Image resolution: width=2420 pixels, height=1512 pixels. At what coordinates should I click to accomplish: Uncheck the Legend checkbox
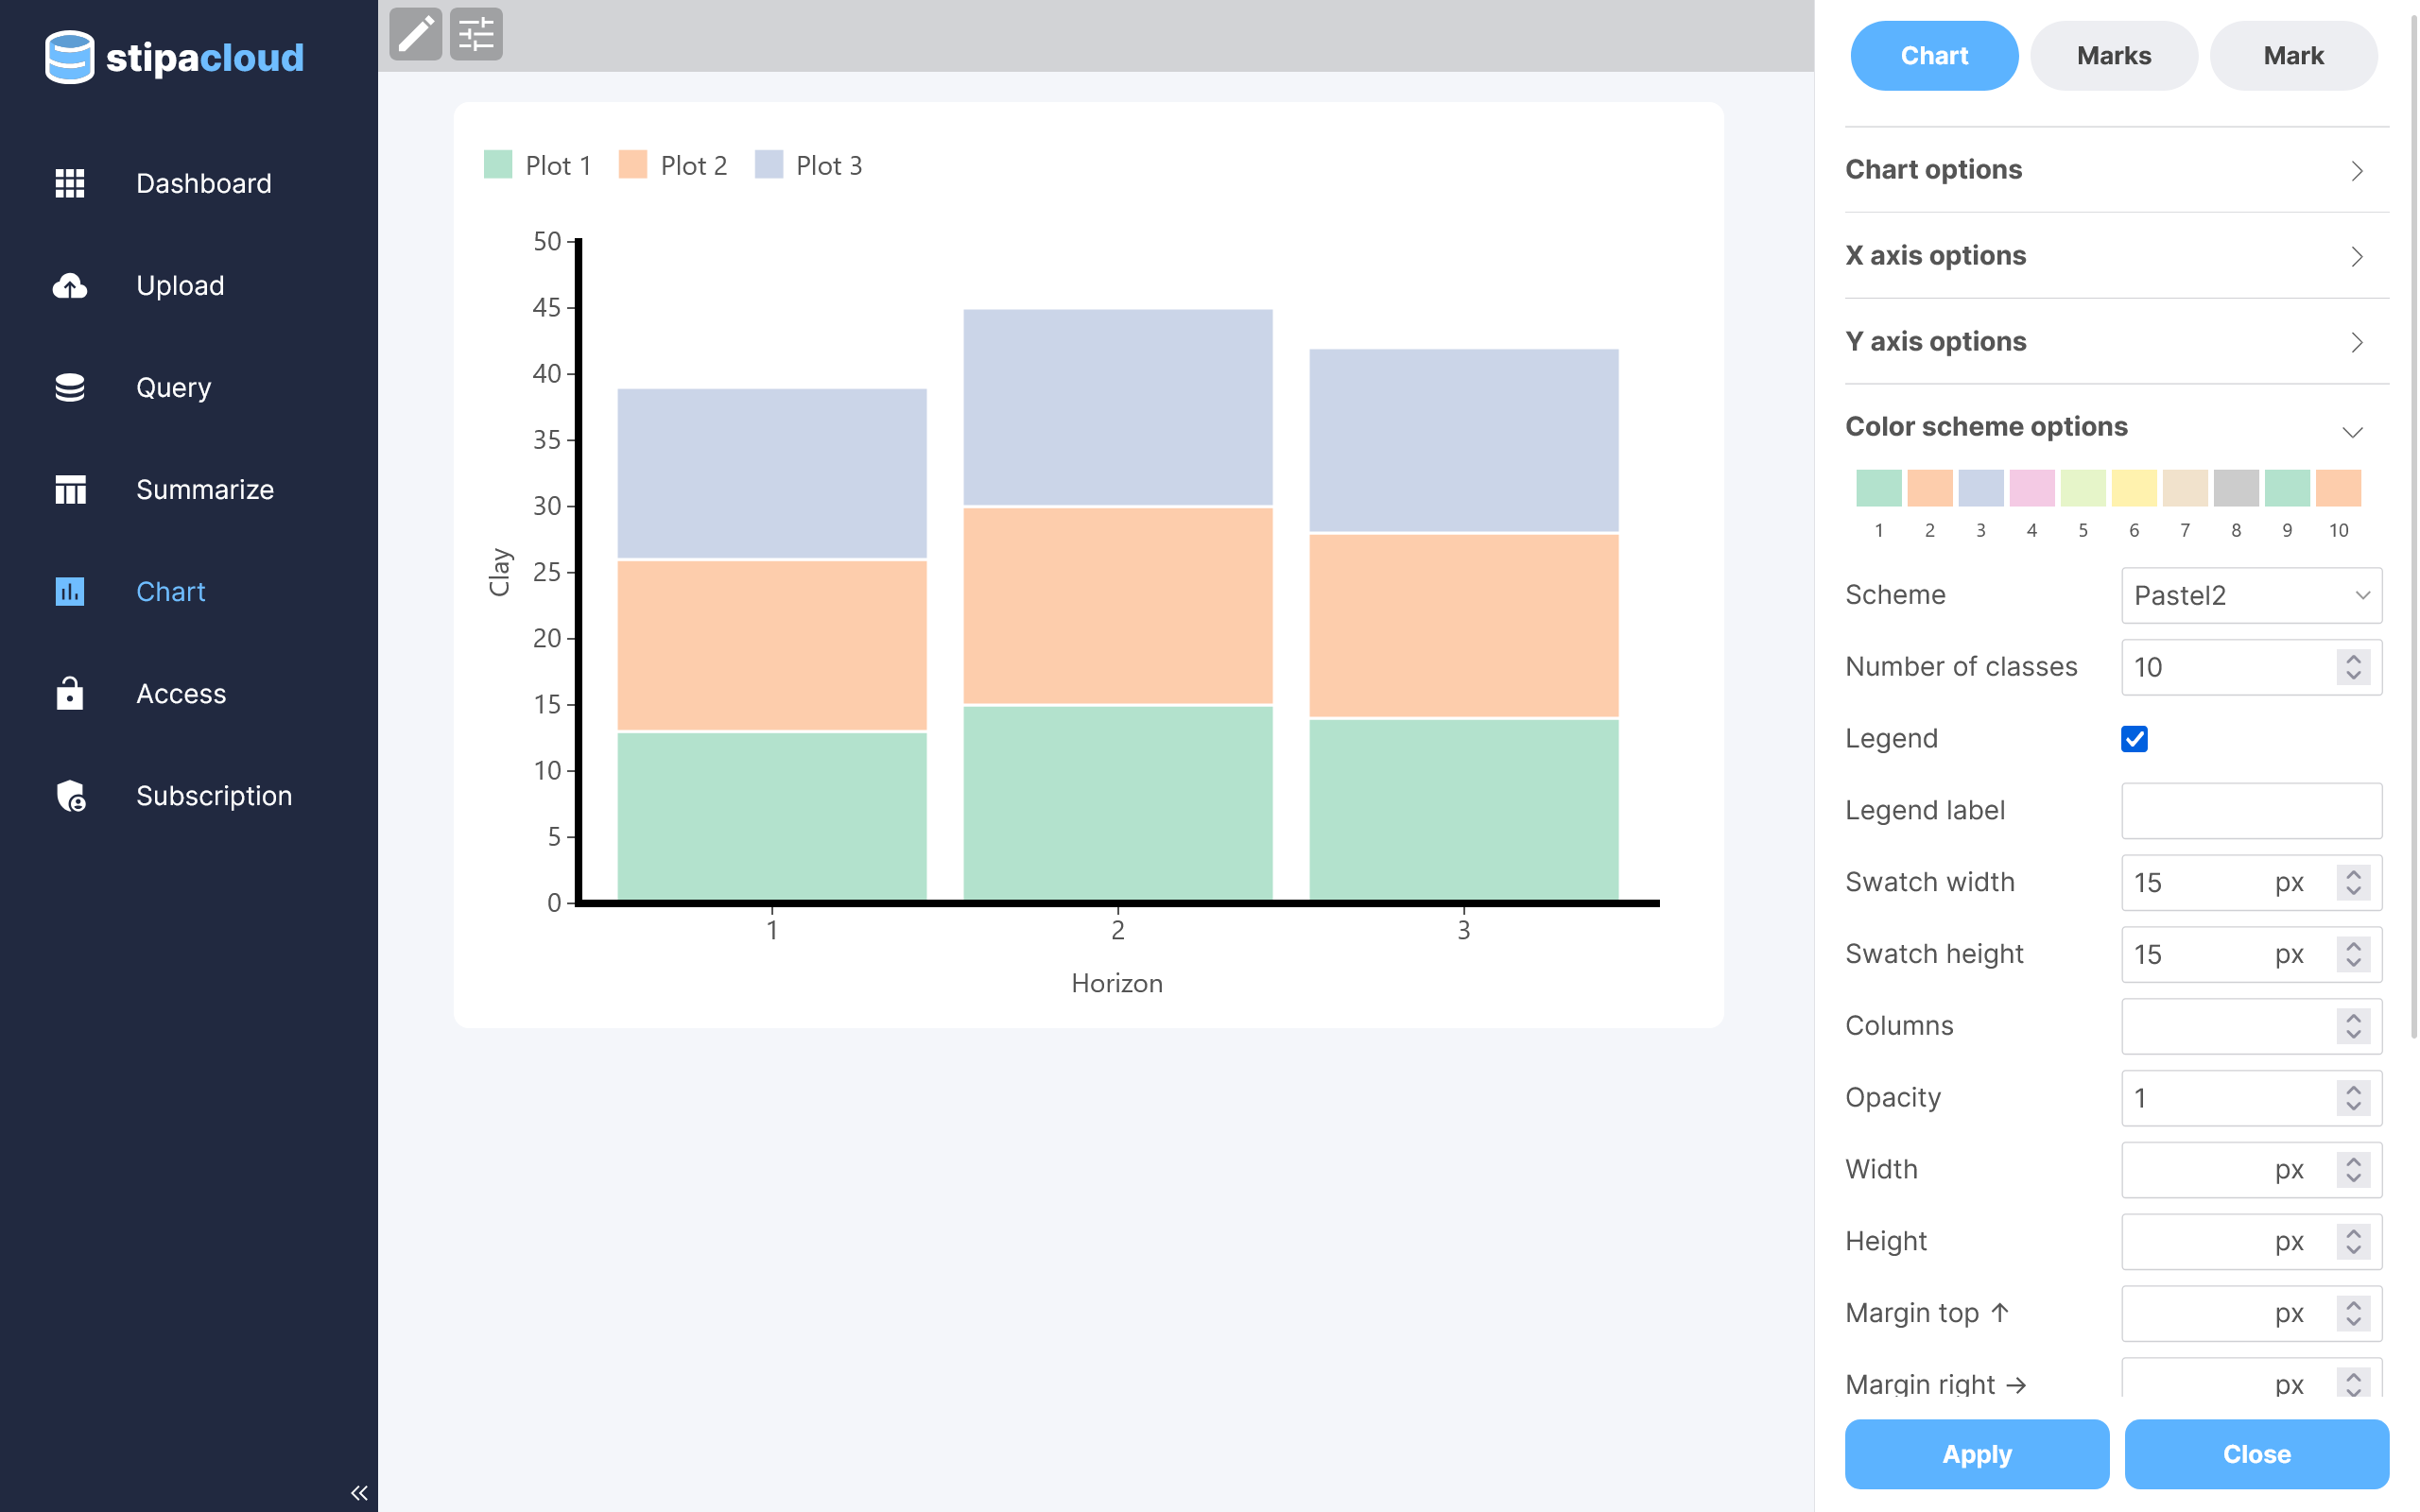(x=2134, y=739)
